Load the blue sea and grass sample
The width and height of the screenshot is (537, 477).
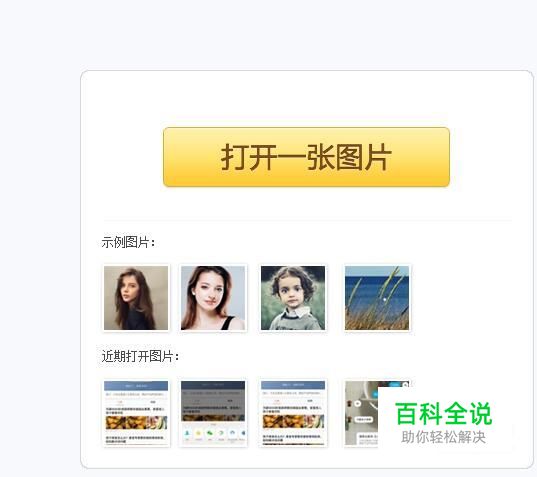click(x=377, y=298)
